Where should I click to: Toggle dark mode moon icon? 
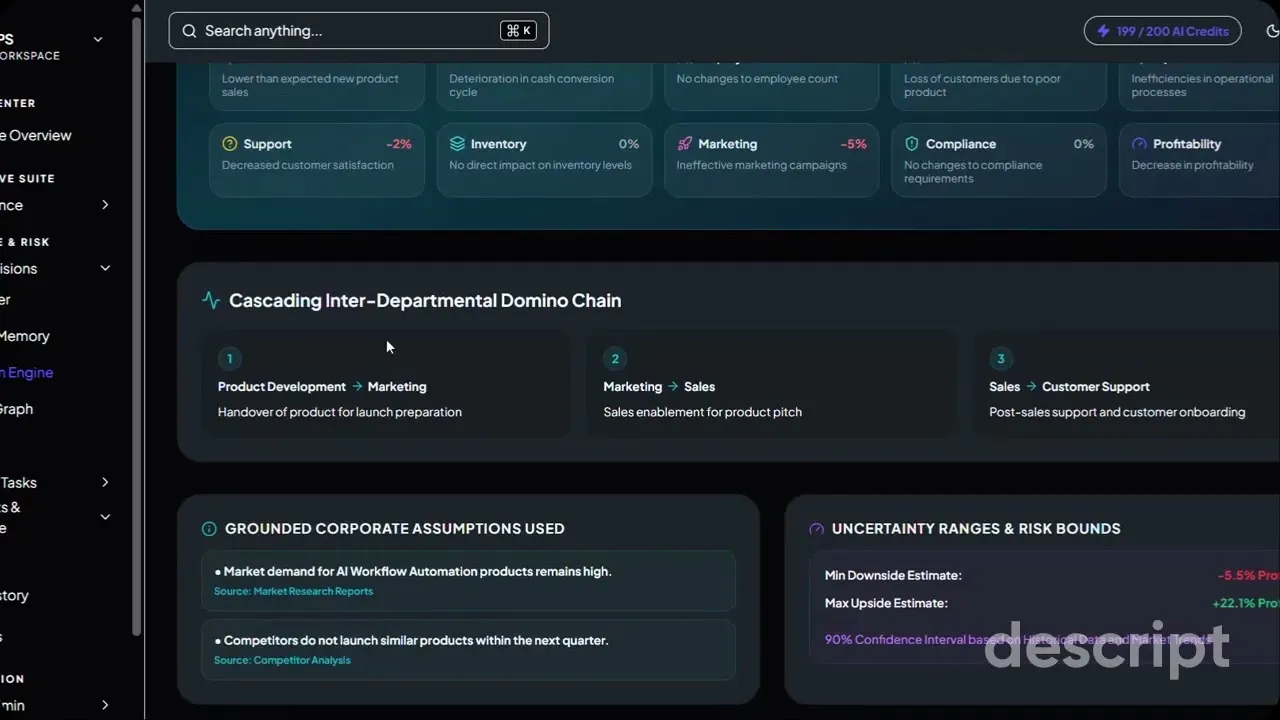(1272, 31)
